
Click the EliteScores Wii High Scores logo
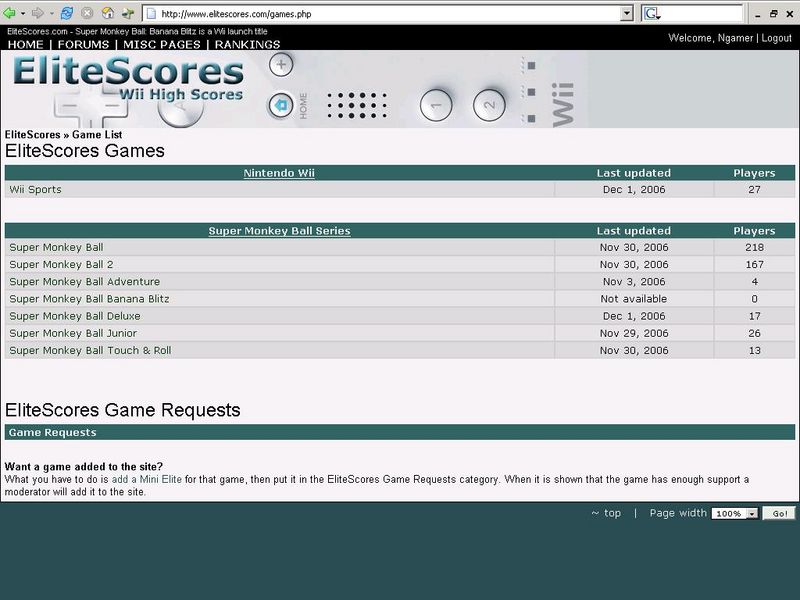point(128,79)
